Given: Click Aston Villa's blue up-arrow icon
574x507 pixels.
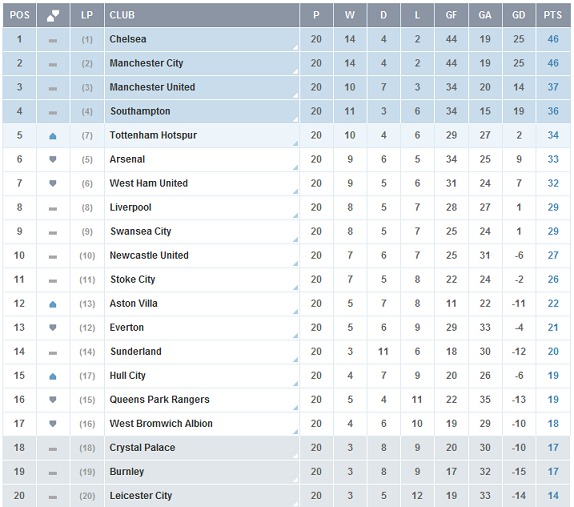Looking at the screenshot, I should [53, 304].
